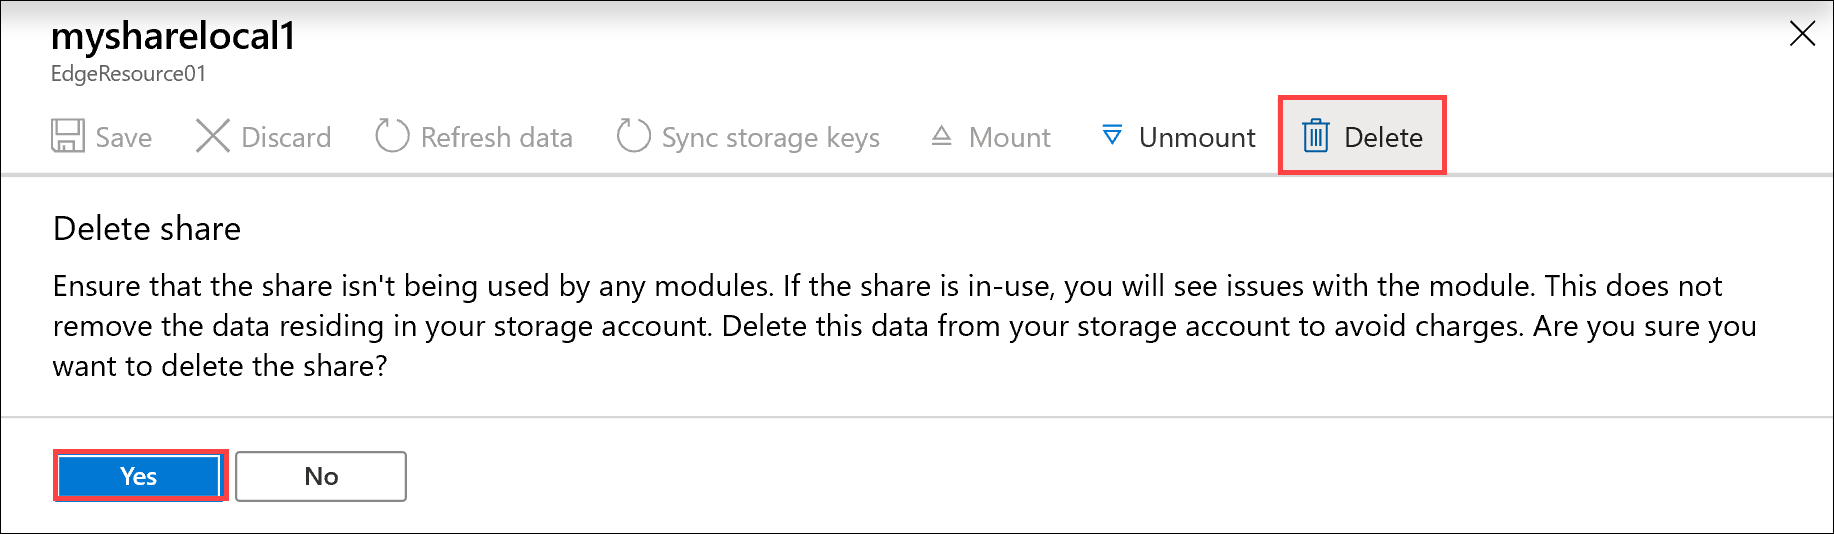
Task: Click the Save floppy disk icon
Action: (68, 136)
